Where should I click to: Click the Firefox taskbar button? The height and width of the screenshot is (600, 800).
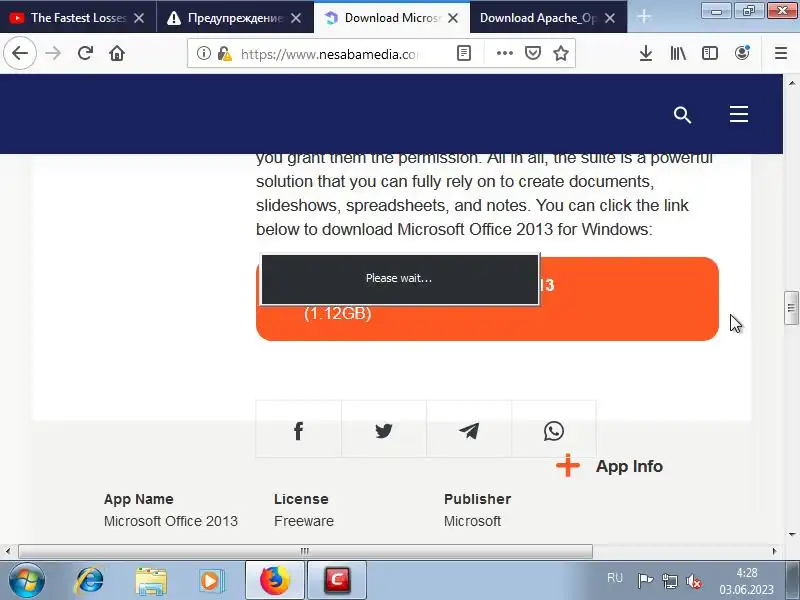tap(274, 581)
